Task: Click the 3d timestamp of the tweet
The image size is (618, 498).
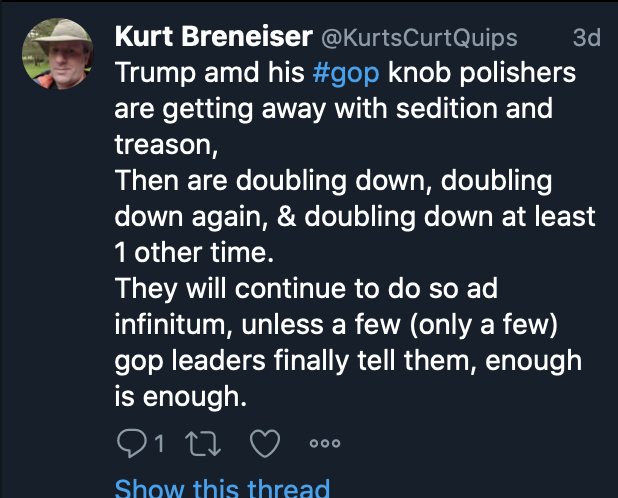Action: click(x=585, y=39)
